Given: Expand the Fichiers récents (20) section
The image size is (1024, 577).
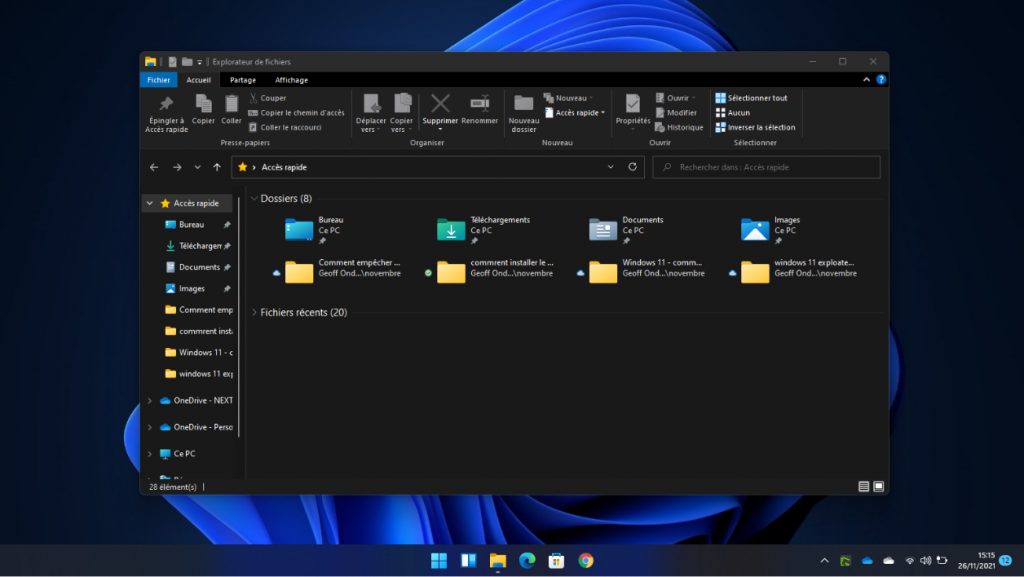Looking at the screenshot, I should coord(254,313).
